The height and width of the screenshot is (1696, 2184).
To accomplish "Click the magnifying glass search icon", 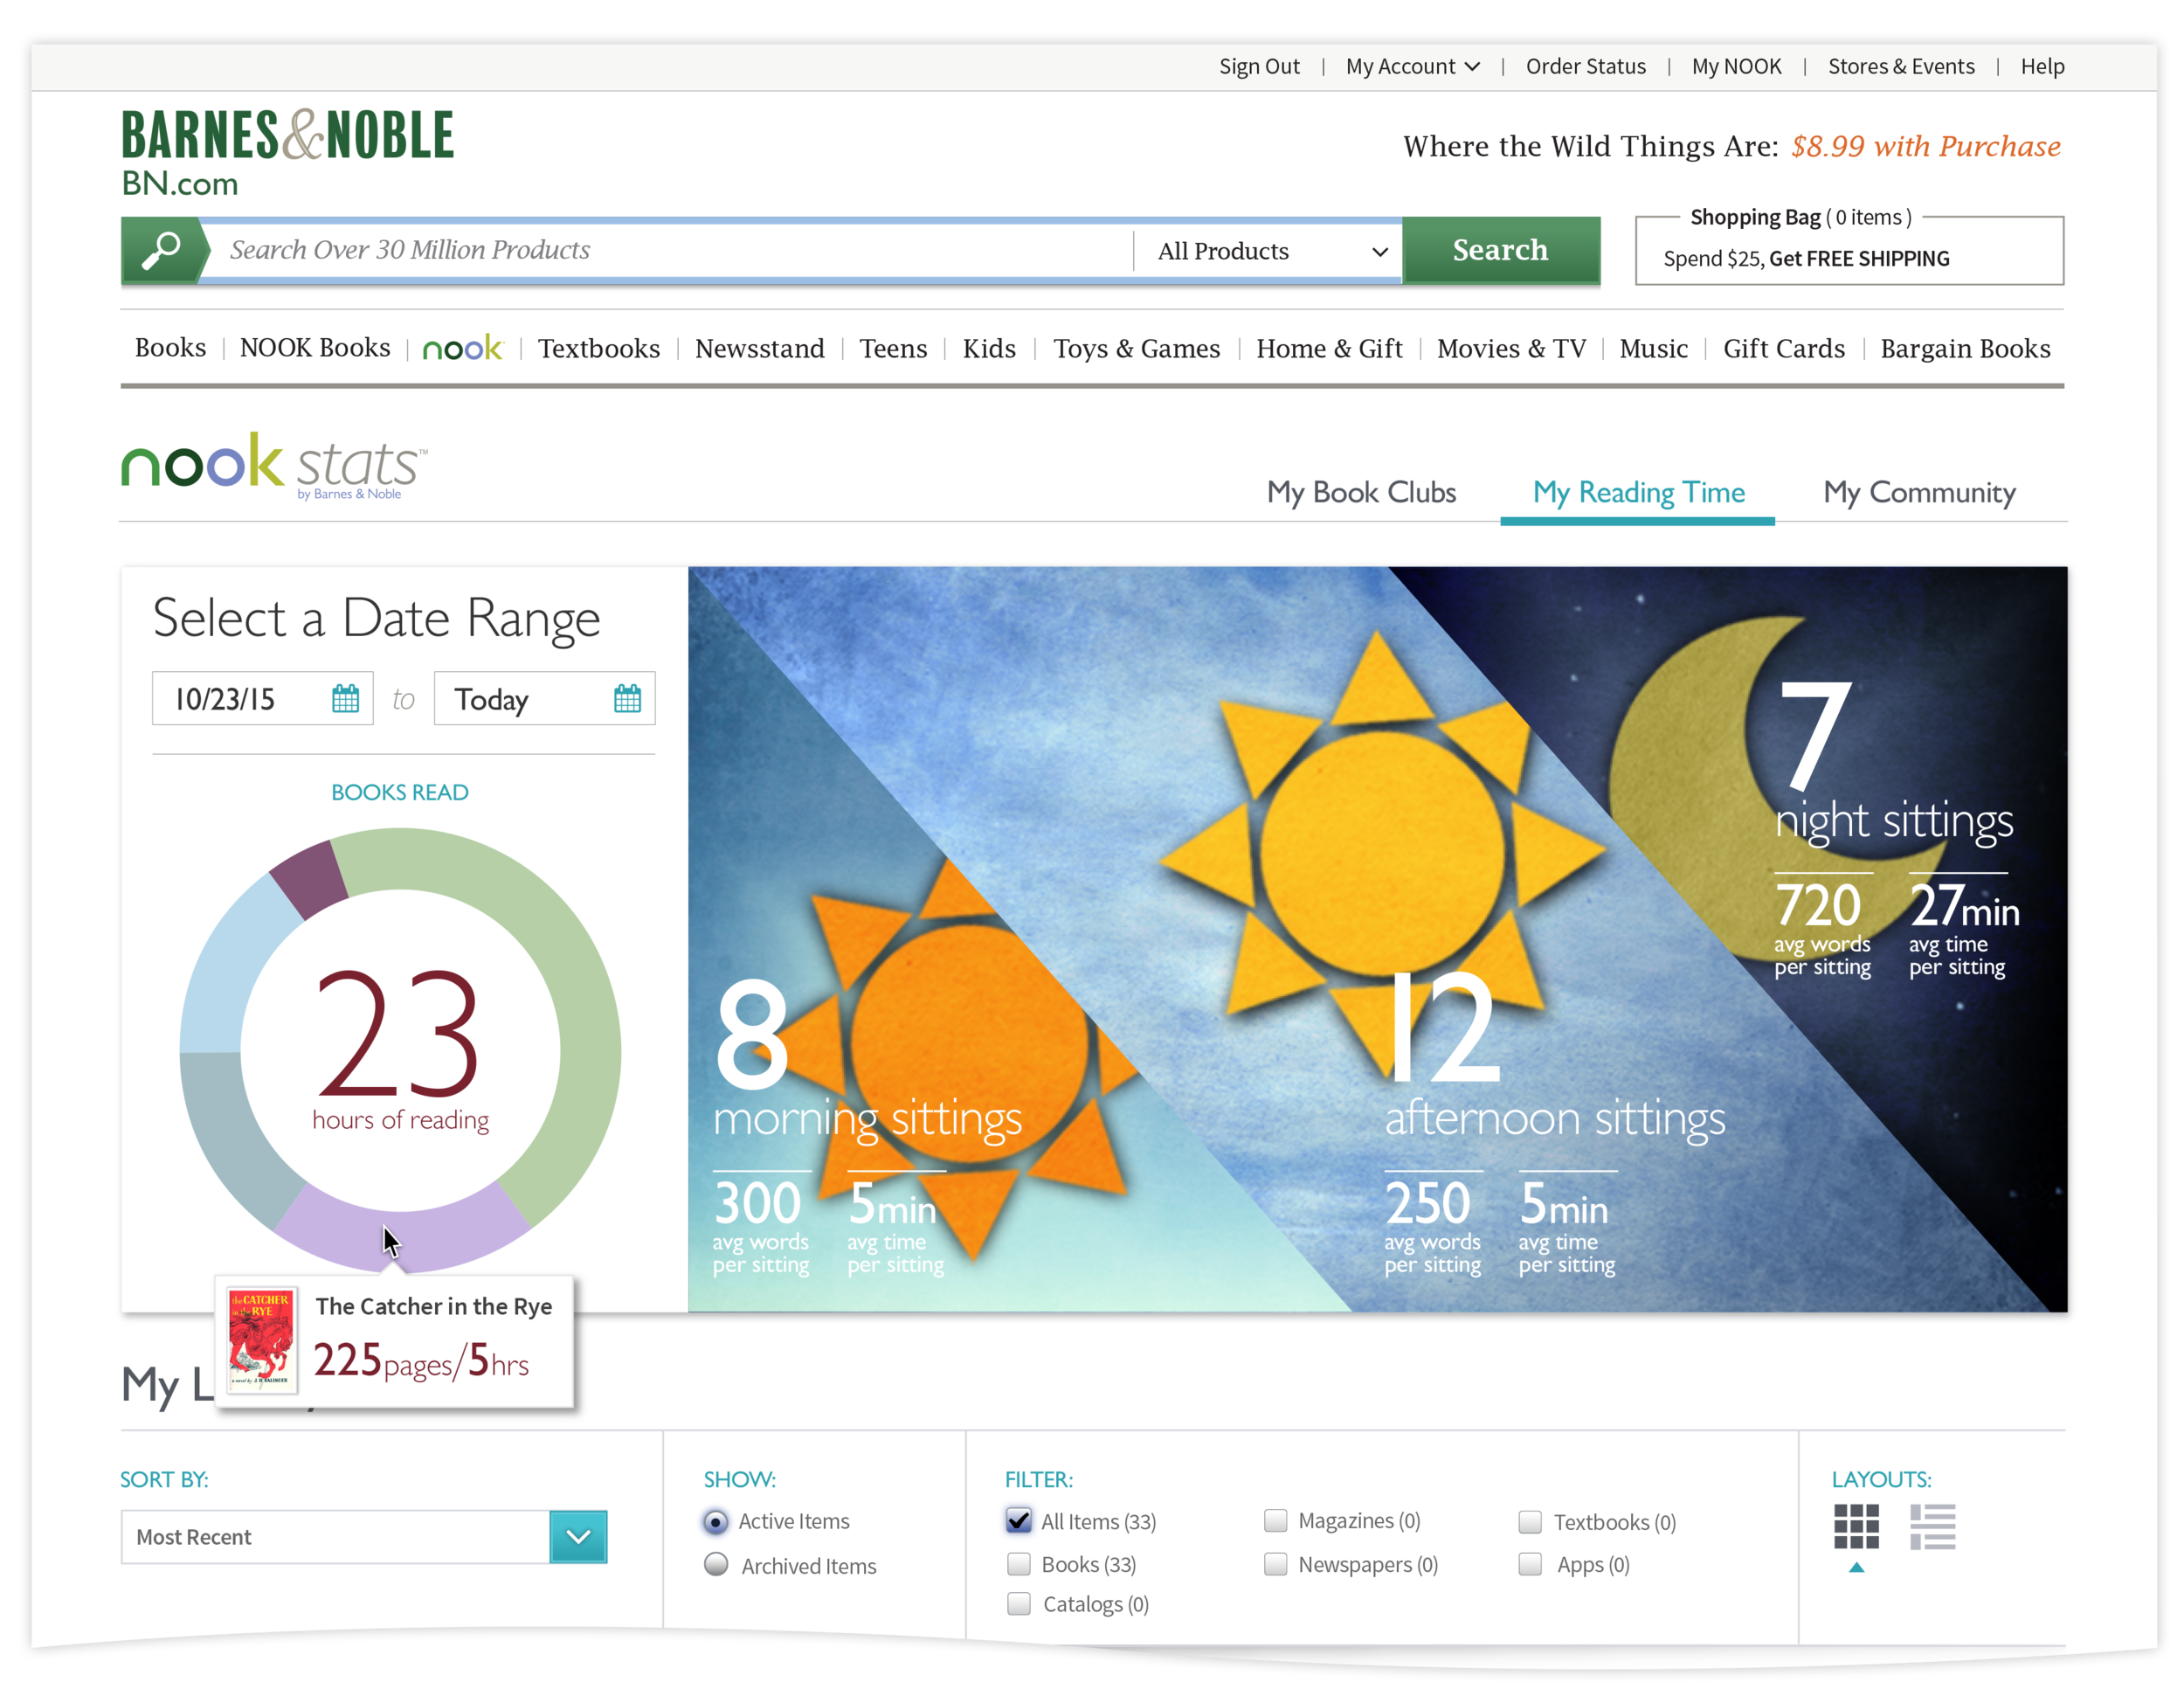I will click(x=161, y=250).
